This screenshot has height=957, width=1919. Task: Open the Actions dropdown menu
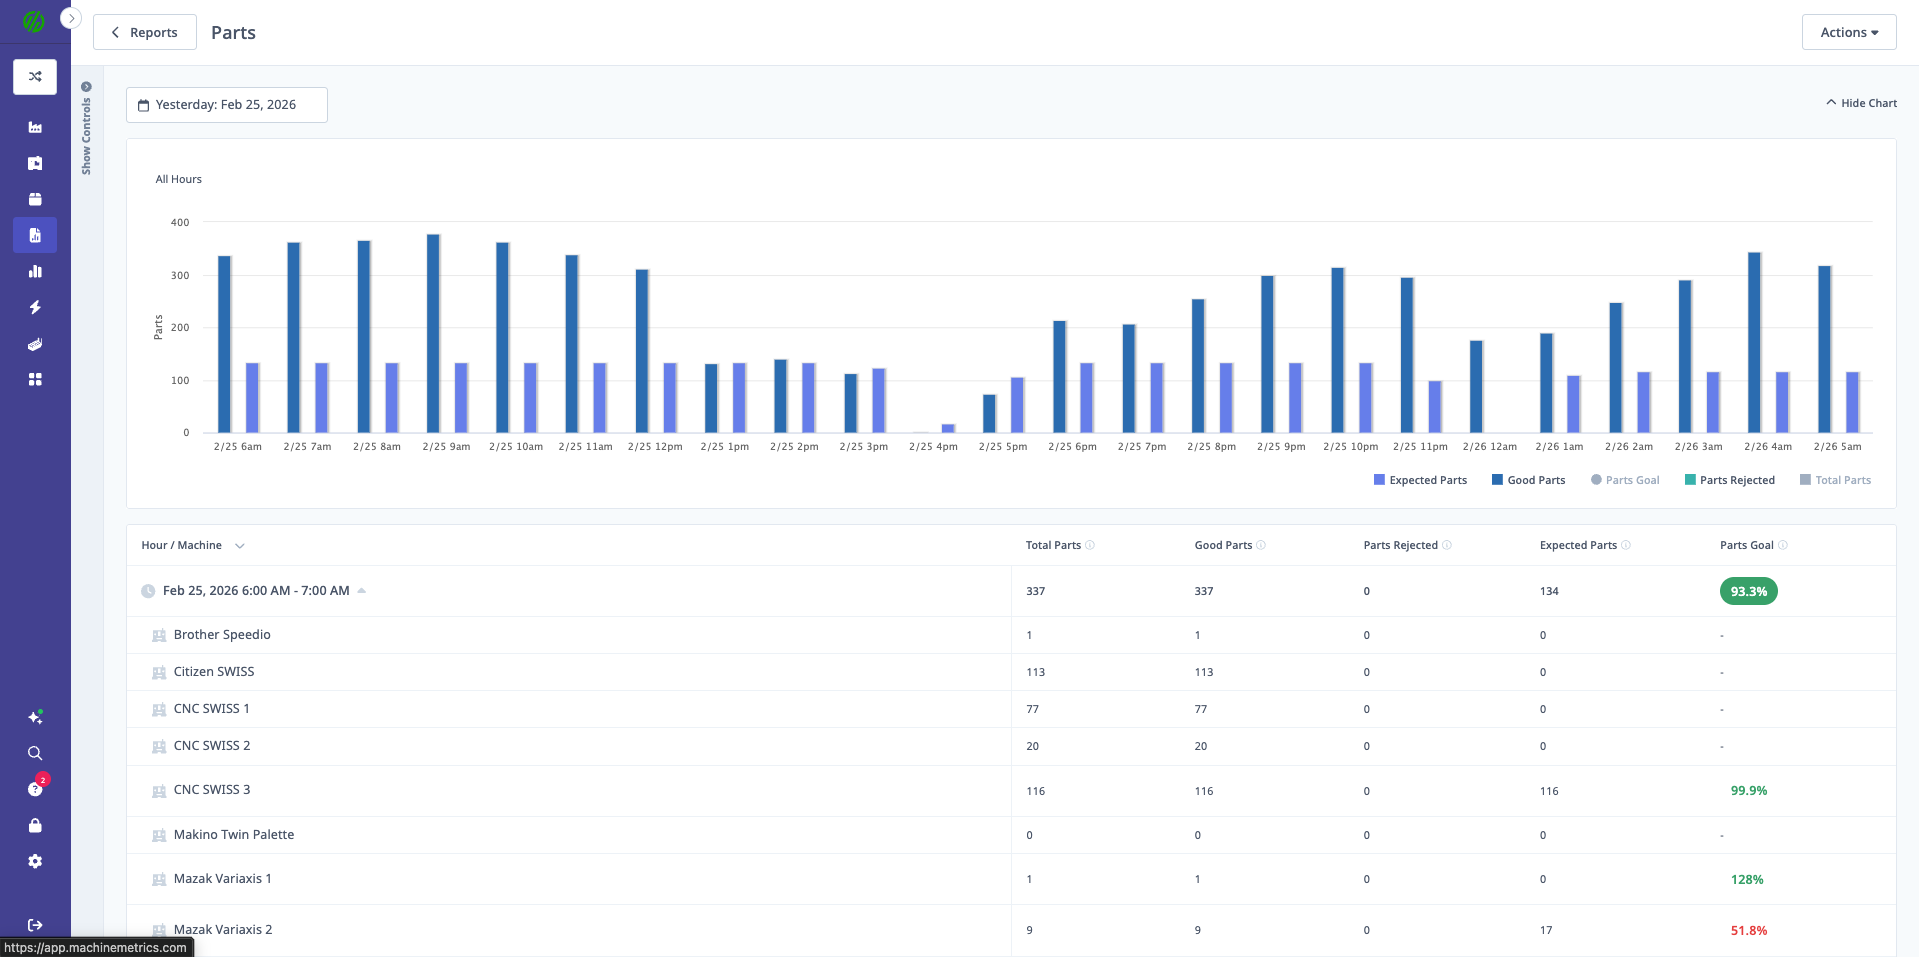click(1848, 32)
